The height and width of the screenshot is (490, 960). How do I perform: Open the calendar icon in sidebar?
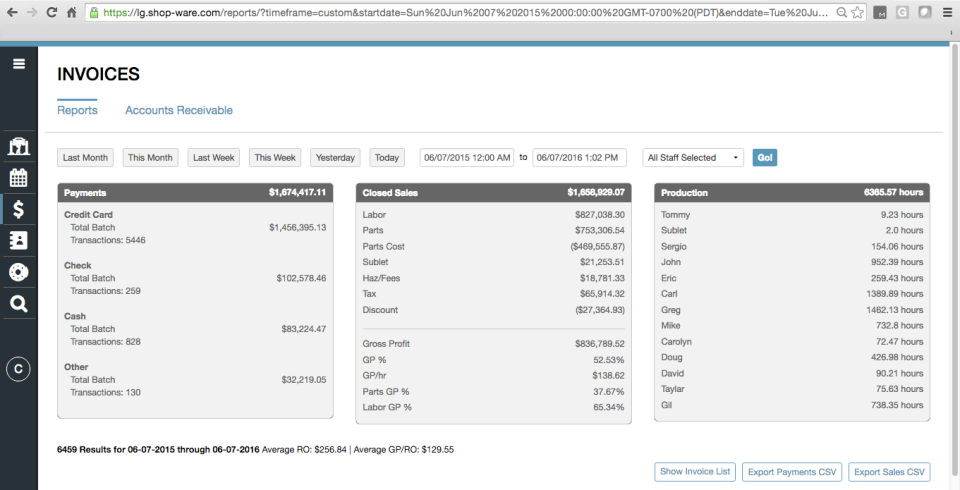pyautogui.click(x=18, y=178)
